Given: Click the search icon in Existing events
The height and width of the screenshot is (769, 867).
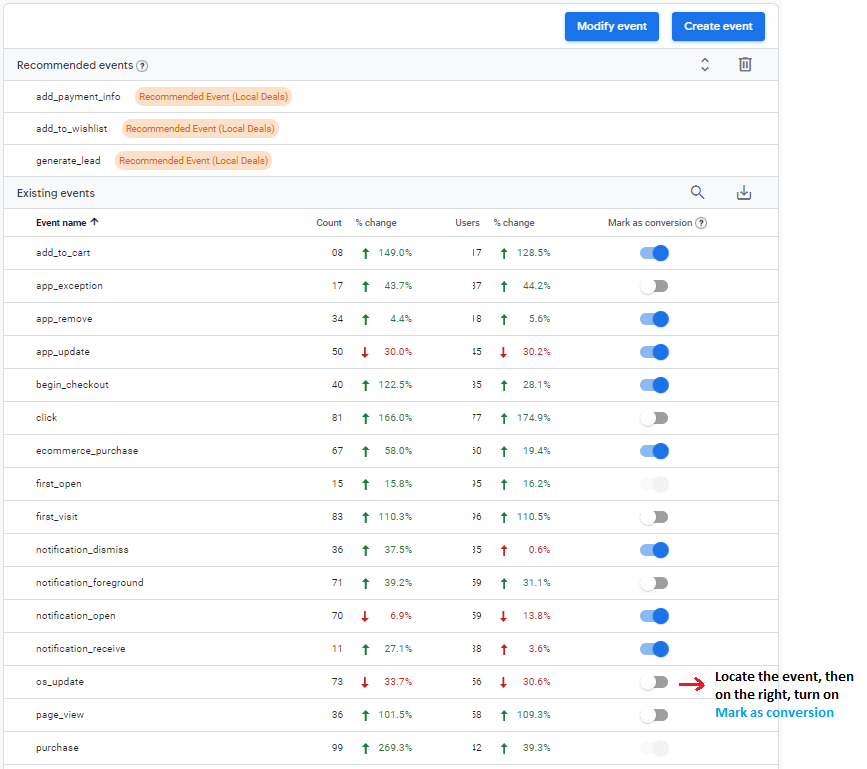Looking at the screenshot, I should pos(697,193).
